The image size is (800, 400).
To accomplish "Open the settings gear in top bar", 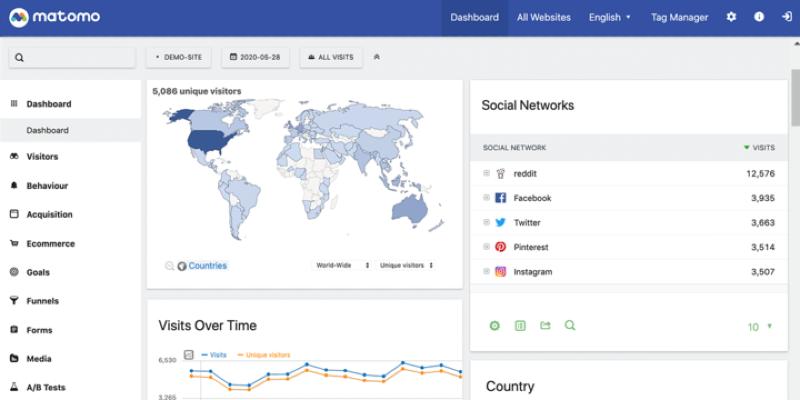I will click(x=731, y=17).
